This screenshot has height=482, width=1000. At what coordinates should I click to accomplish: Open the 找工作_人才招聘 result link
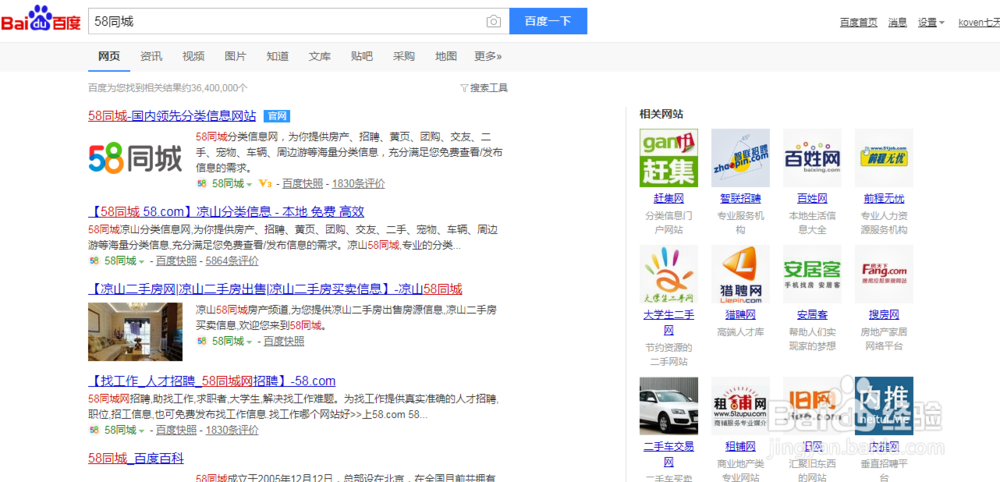(212, 381)
